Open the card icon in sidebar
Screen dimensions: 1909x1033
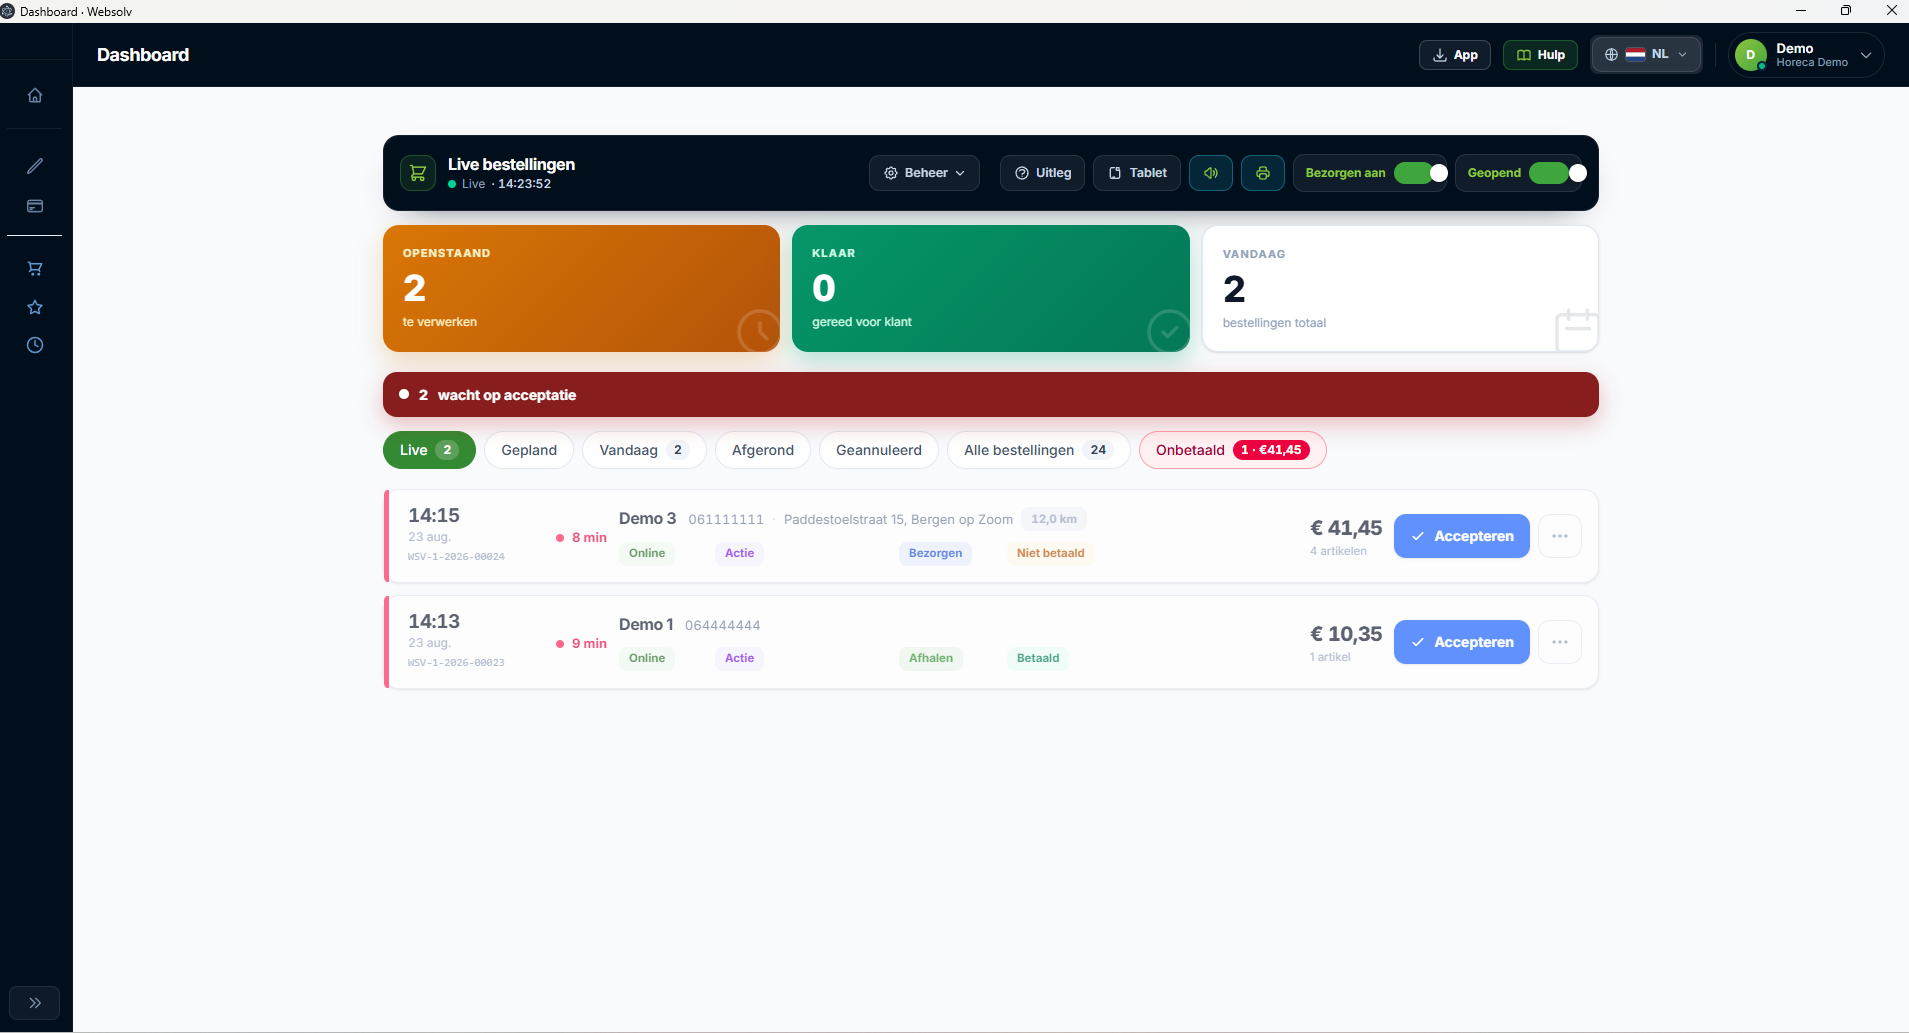35,206
